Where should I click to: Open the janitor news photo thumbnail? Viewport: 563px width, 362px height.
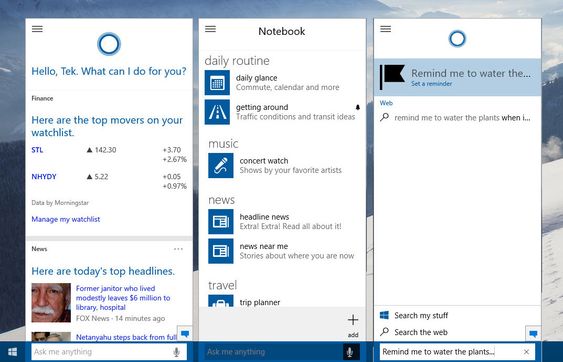point(51,302)
